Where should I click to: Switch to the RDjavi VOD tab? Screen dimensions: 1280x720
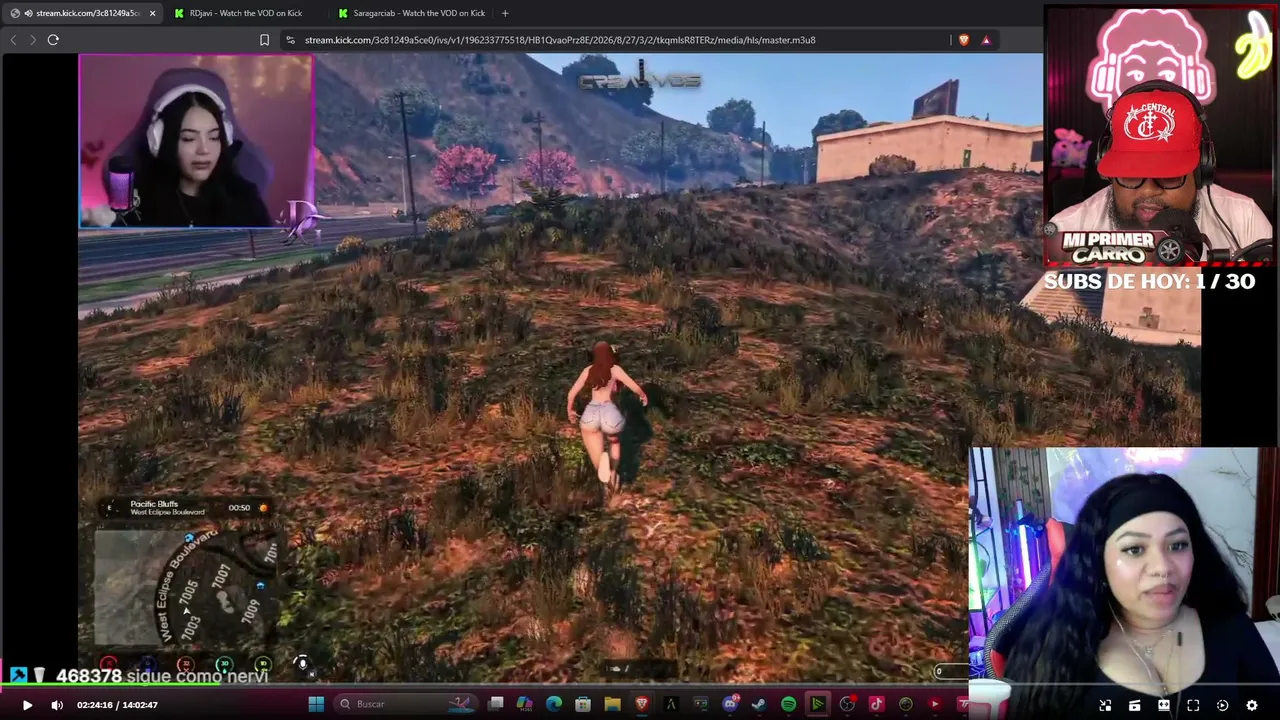pyautogui.click(x=246, y=13)
